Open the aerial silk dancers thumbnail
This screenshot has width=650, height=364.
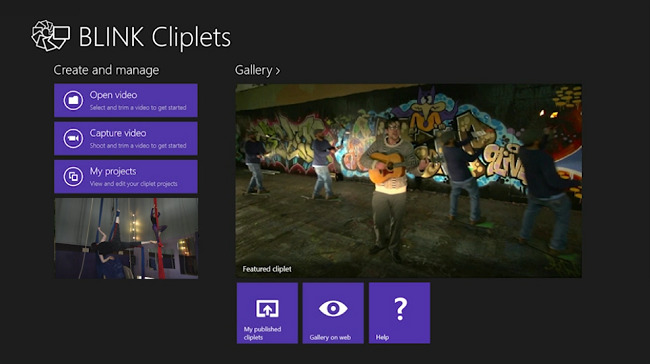click(126, 238)
